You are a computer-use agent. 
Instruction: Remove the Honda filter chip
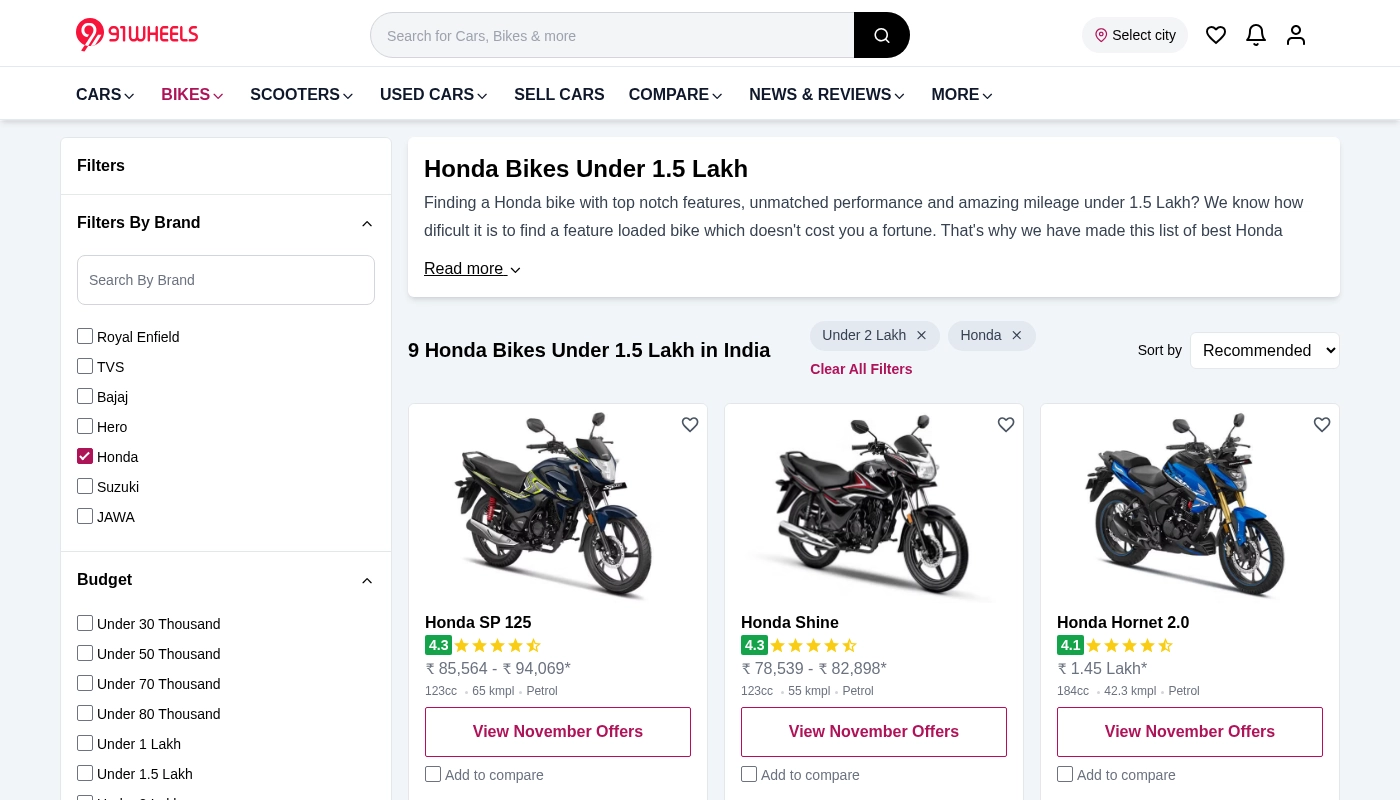(x=1017, y=336)
